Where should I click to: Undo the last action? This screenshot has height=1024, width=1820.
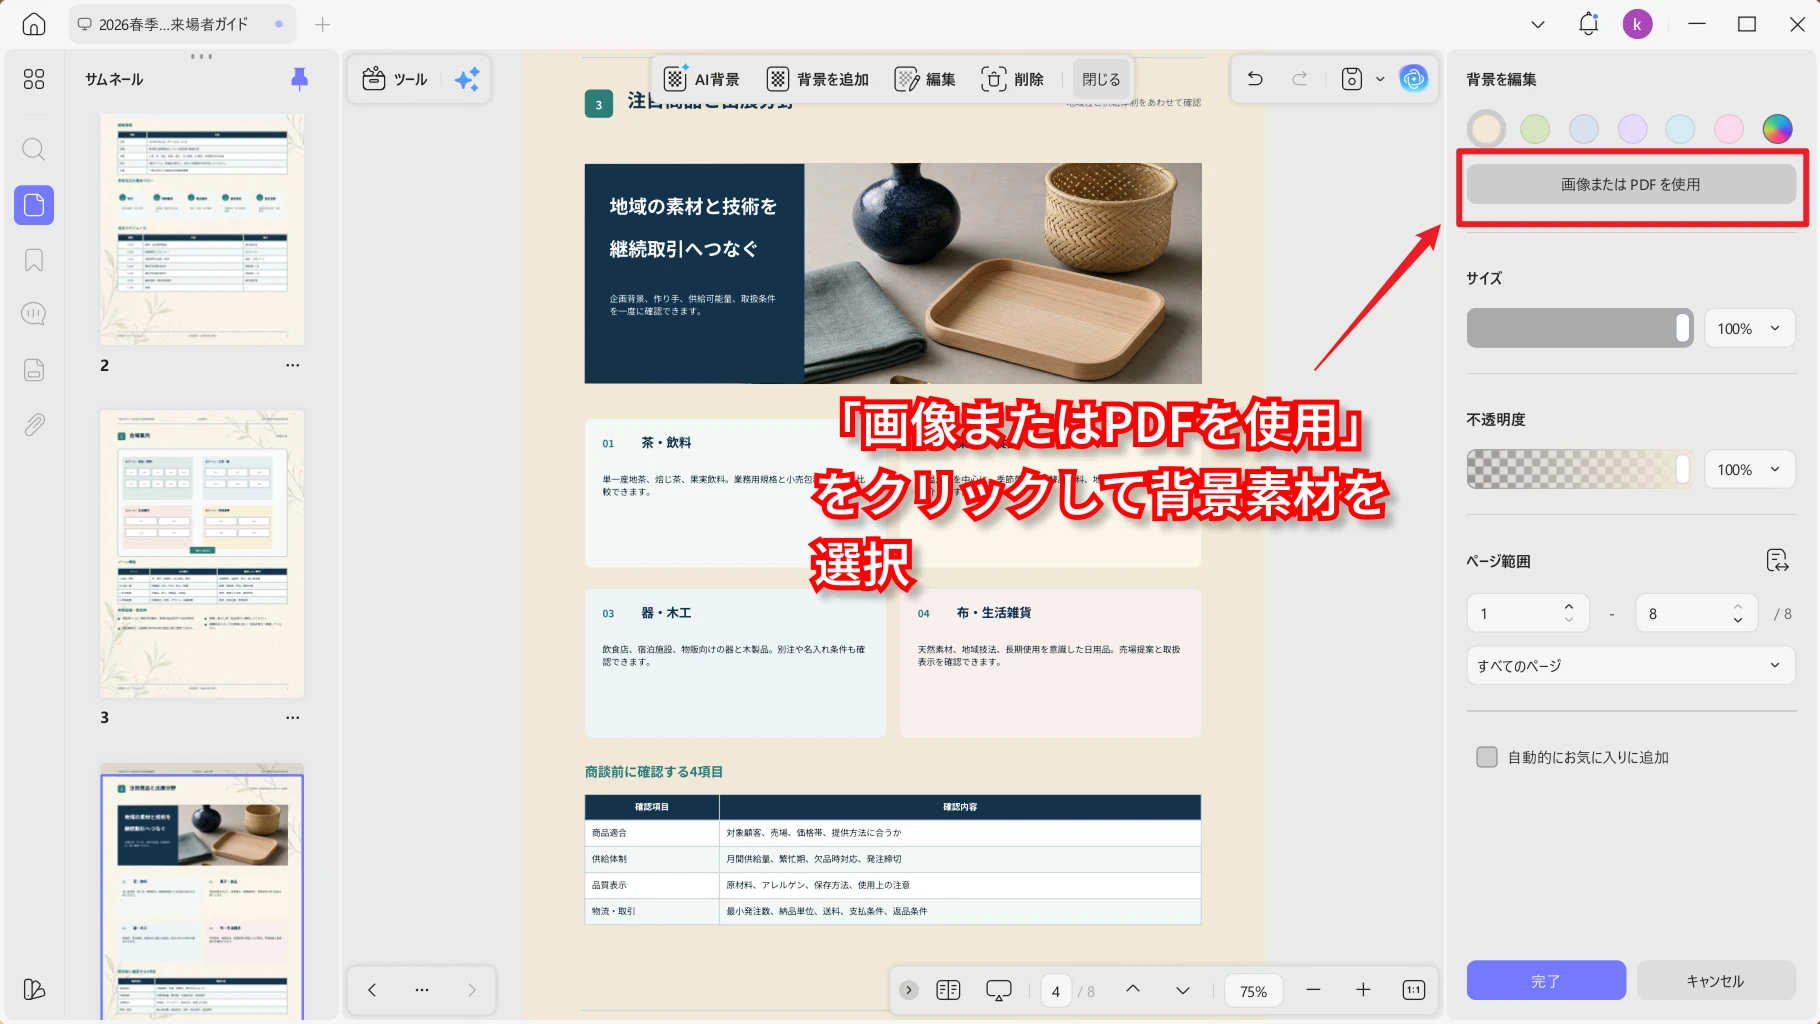(x=1255, y=78)
